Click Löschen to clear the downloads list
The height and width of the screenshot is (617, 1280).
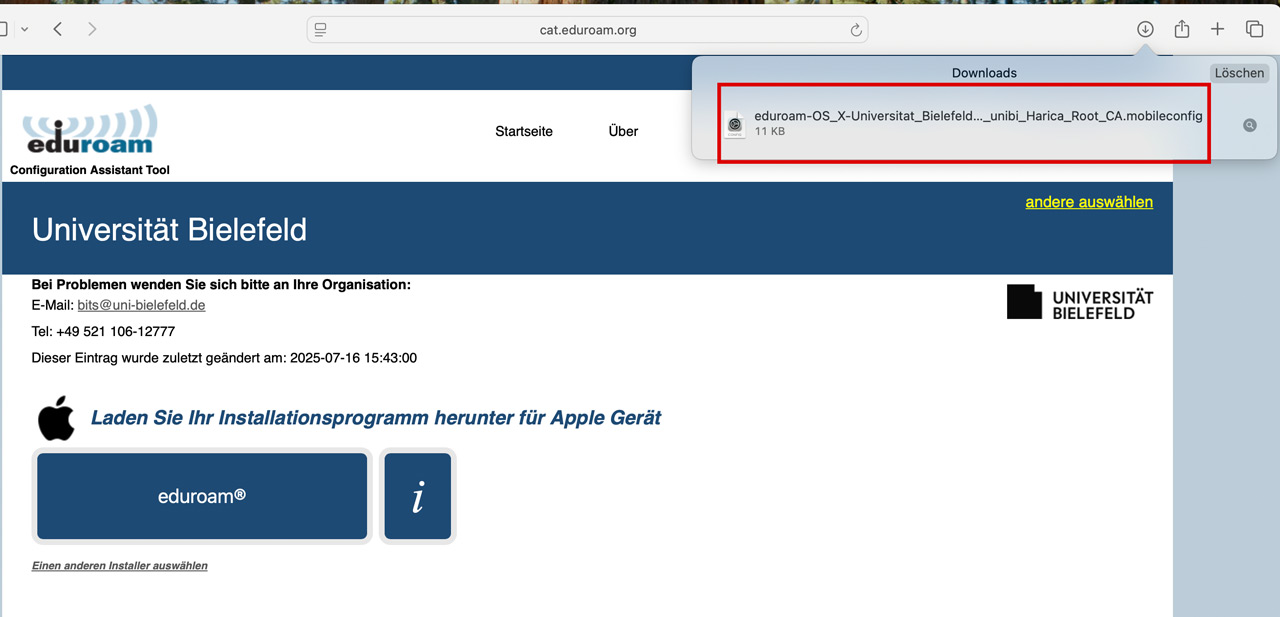1239,73
